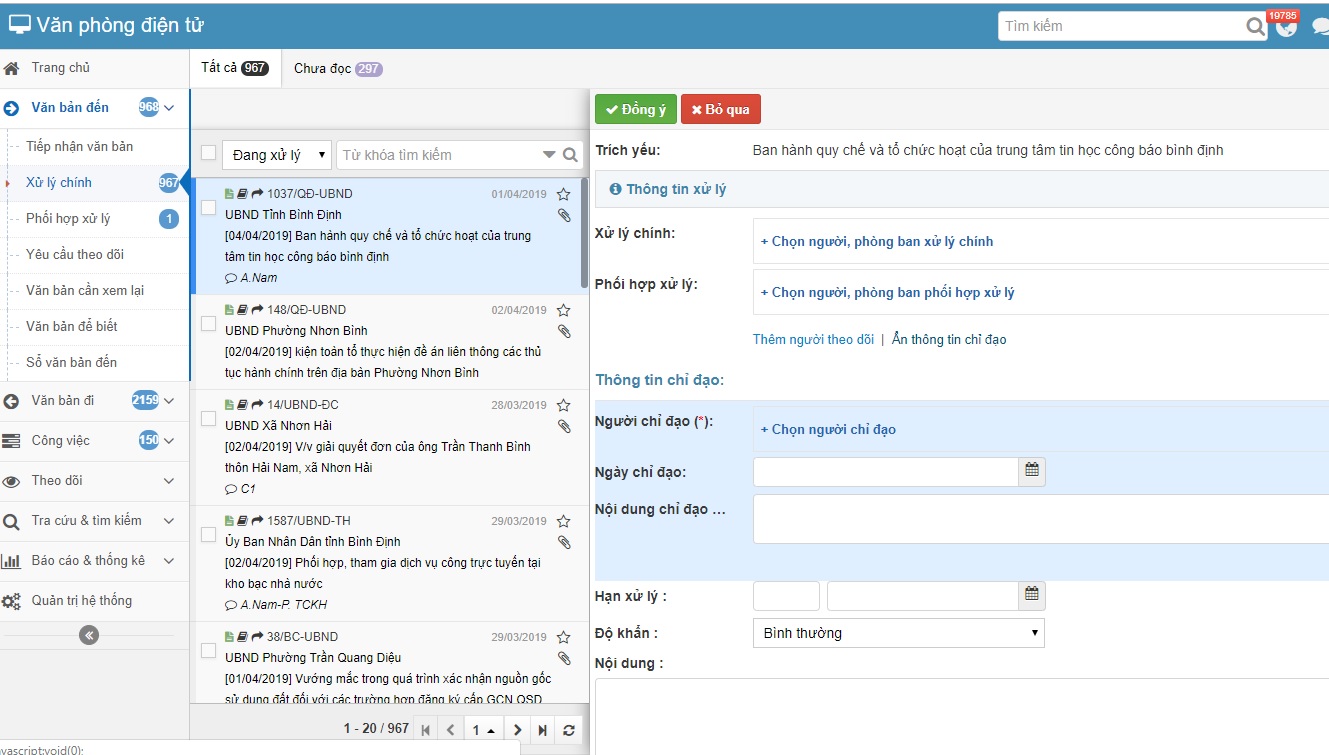The image size is (1329, 755).
Task: Open attachment paperclip of 1587/UBND-TH
Action: tap(564, 542)
